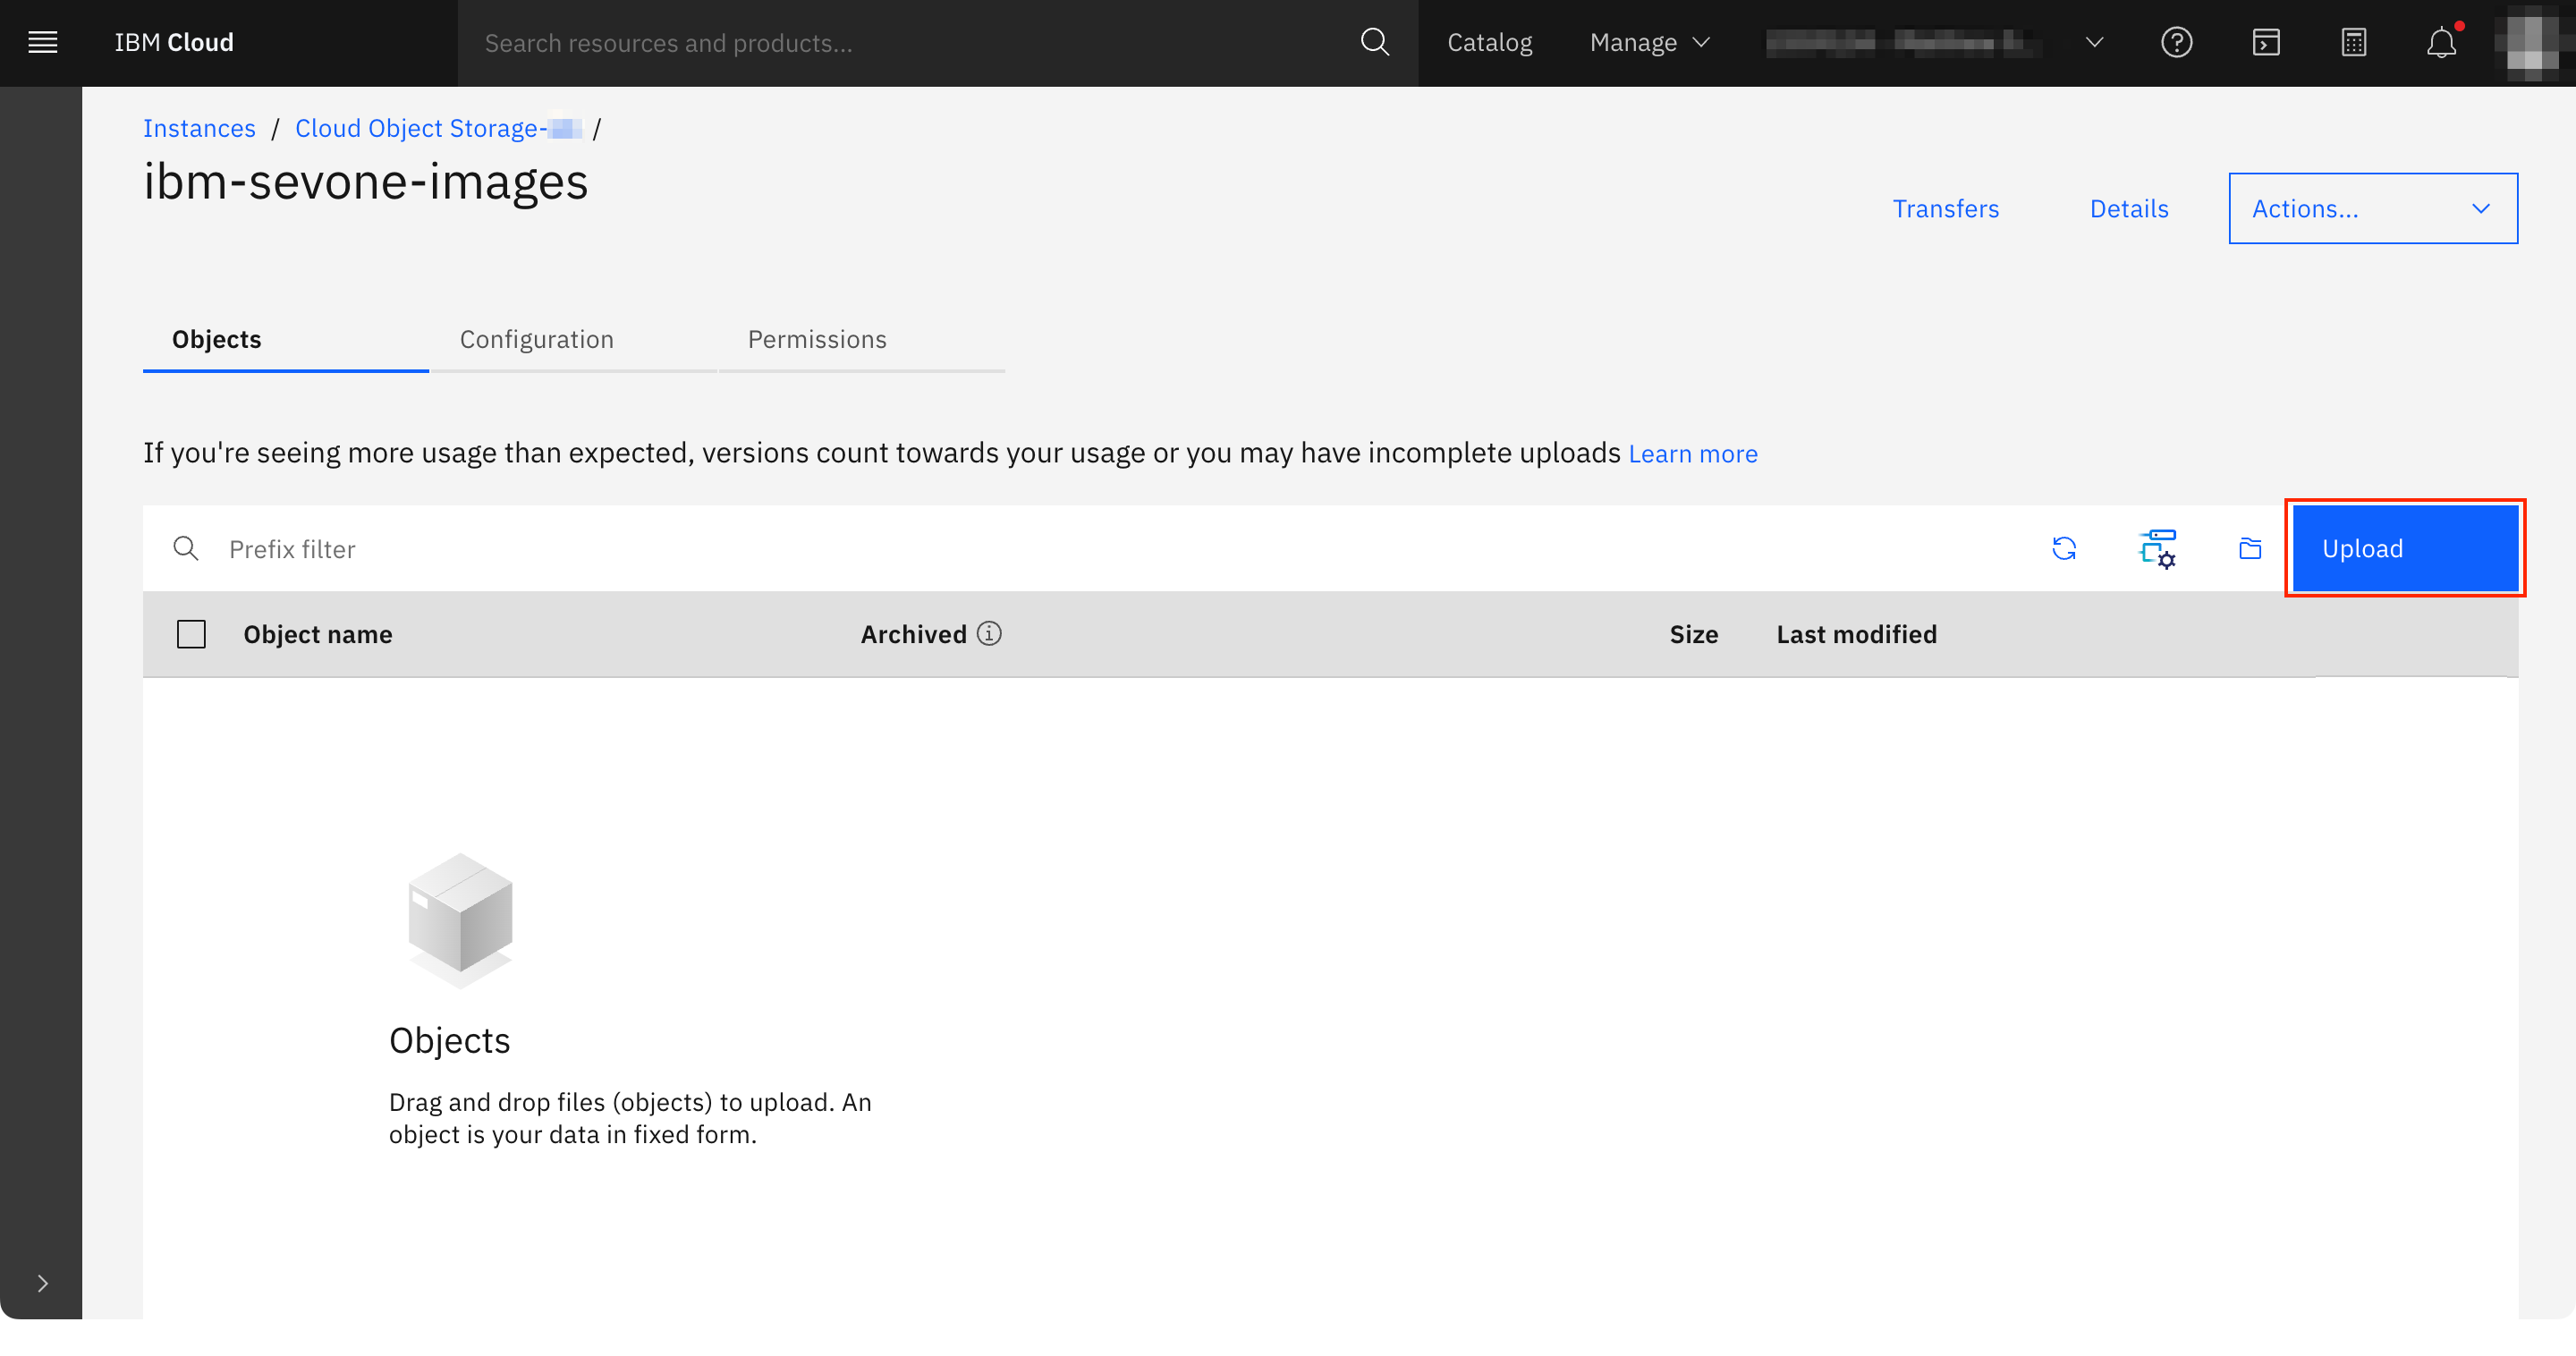Switch to the Objects tab
This screenshot has width=2576, height=1356.
[285, 340]
